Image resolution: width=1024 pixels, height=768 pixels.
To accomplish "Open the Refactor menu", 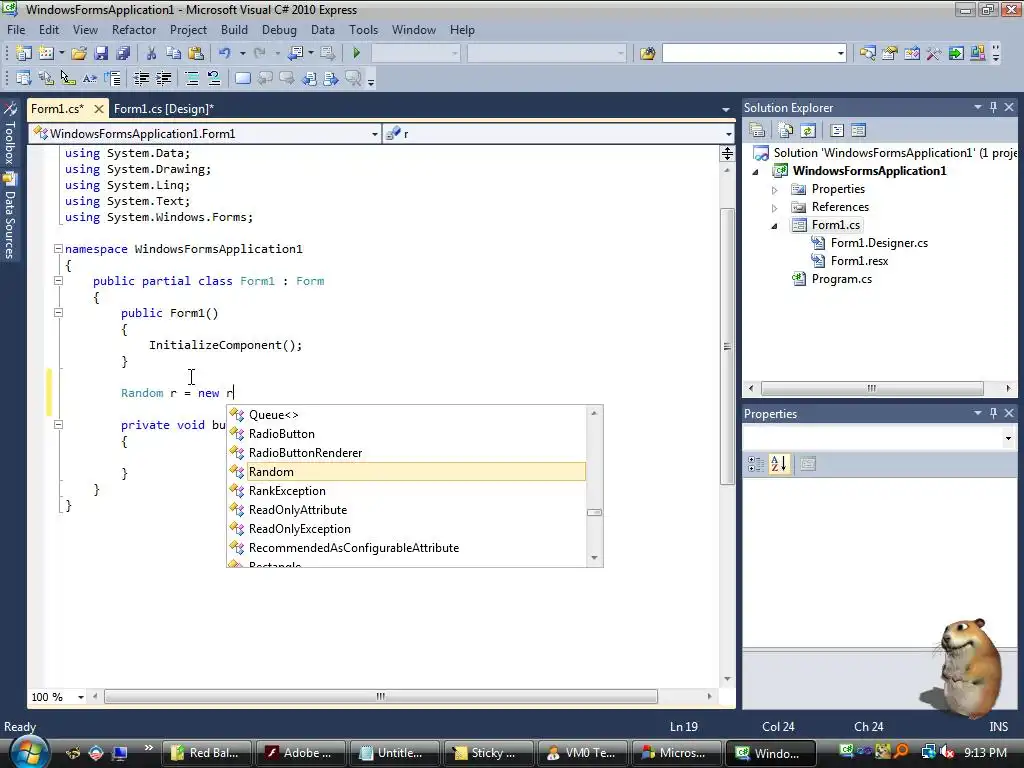I will (x=134, y=30).
